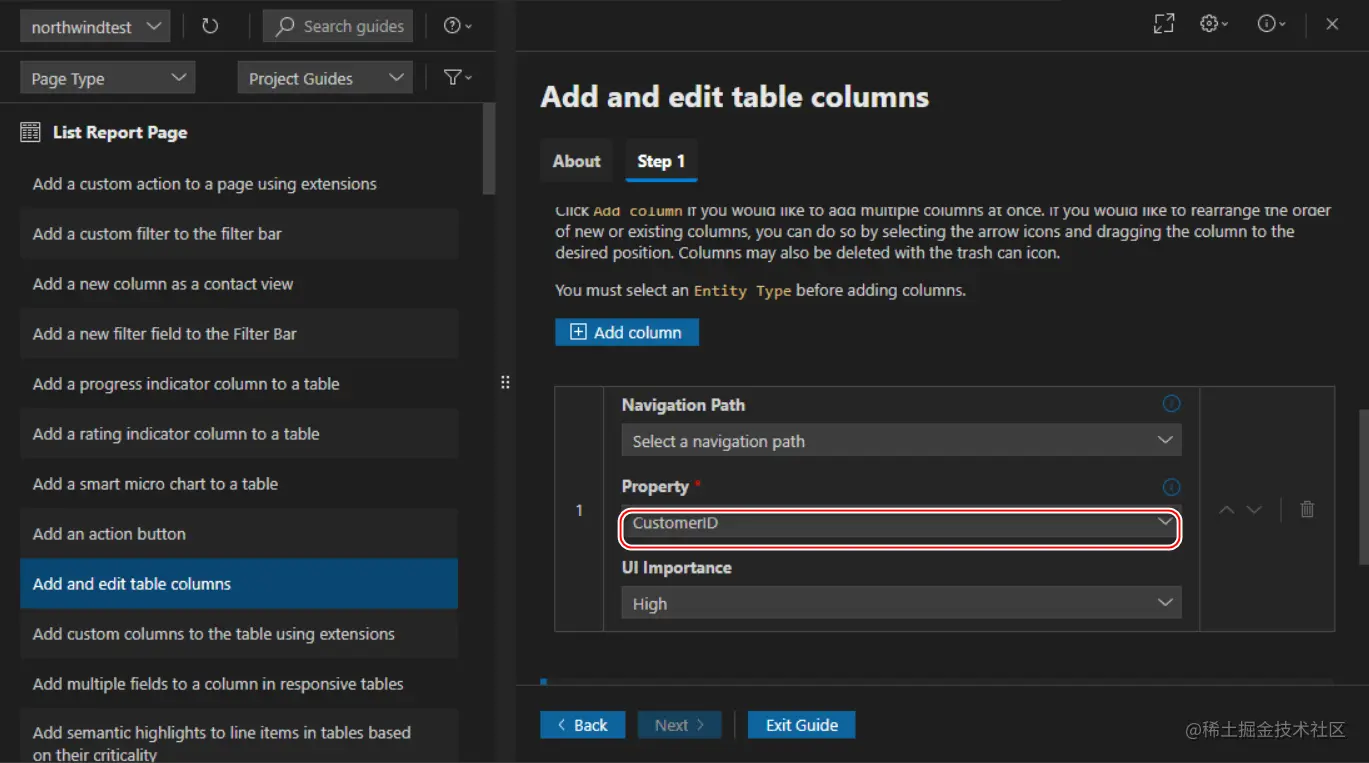This screenshot has height=763, width=1369.
Task: Open the northwindtest project dropdown
Action: [x=95, y=27]
